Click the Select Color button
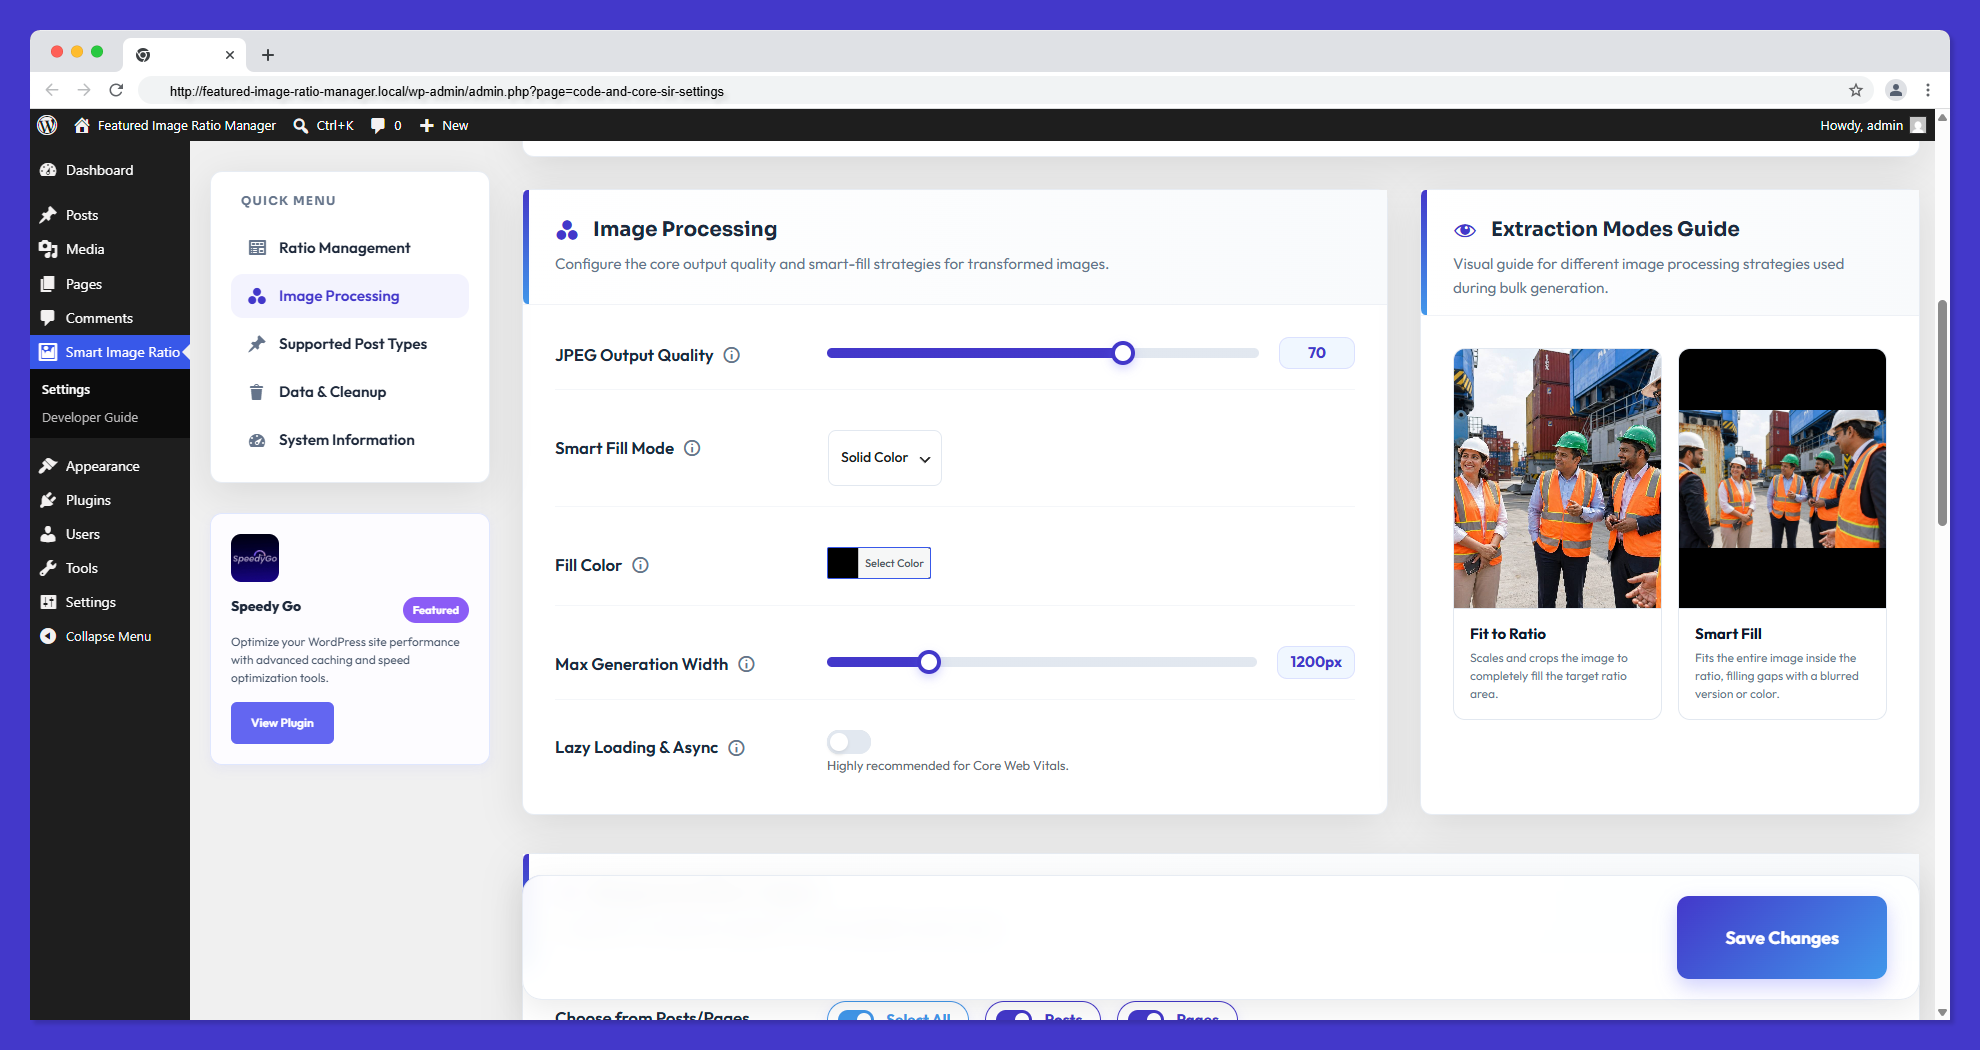This screenshot has width=1980, height=1050. point(894,563)
